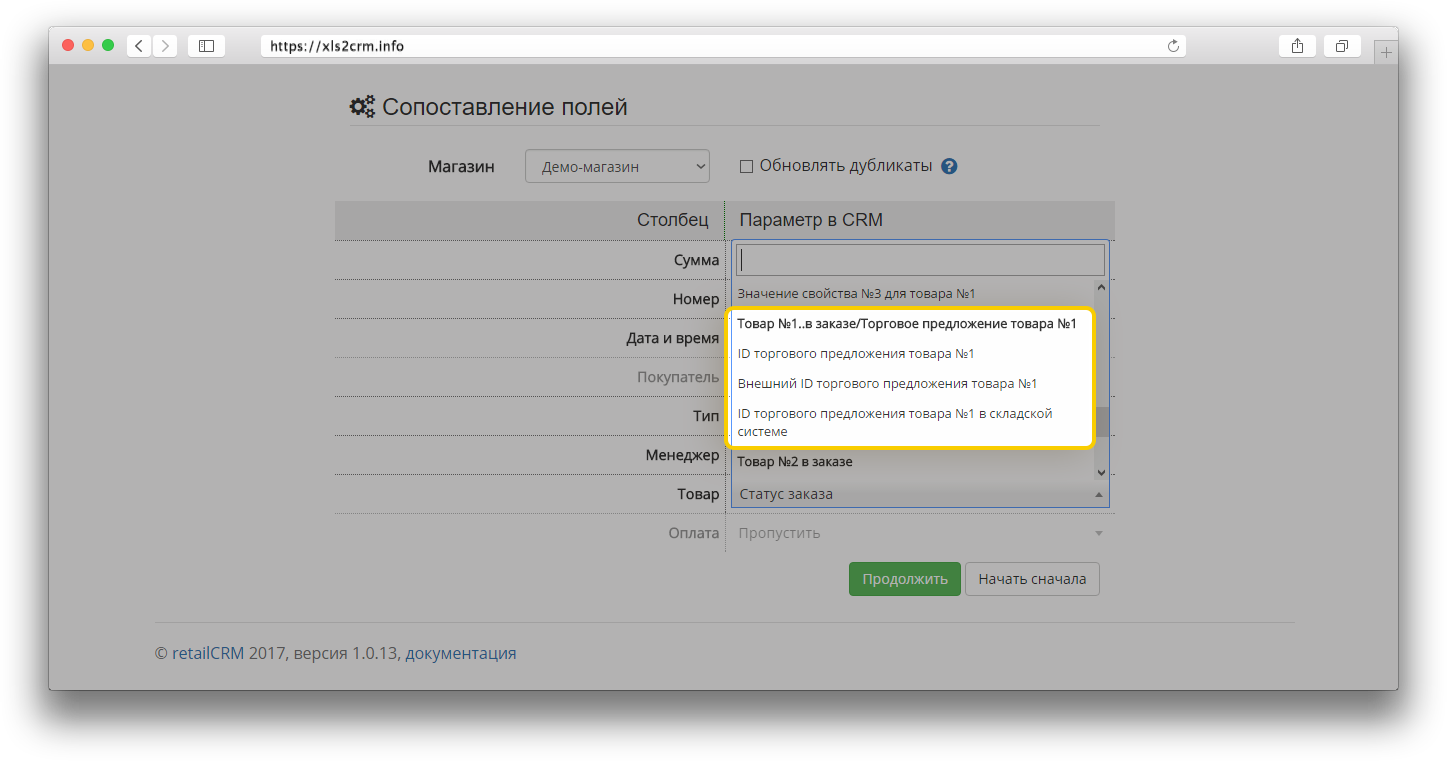This screenshot has height=761, width=1447.
Task: Reload the page with the refresh icon
Action: pyautogui.click(x=1173, y=46)
